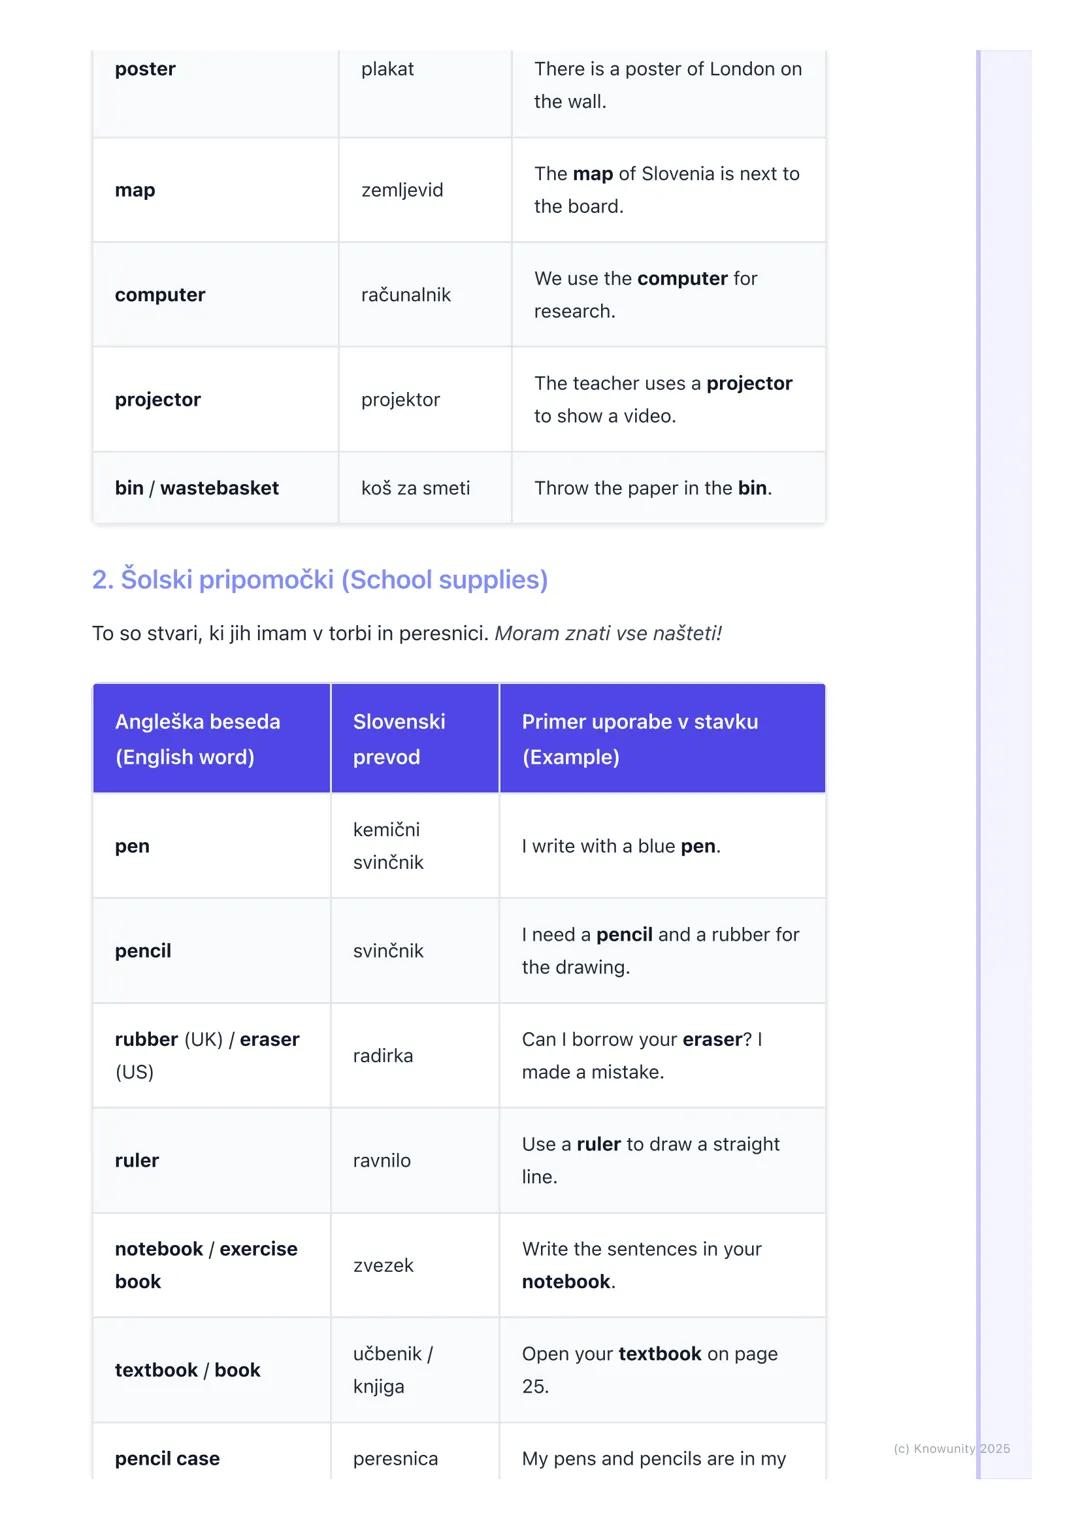Screen dimensions: 1080x1528
Task: Click the 'rubber (UK) / eraser (US)' cell
Action: tap(207, 1055)
